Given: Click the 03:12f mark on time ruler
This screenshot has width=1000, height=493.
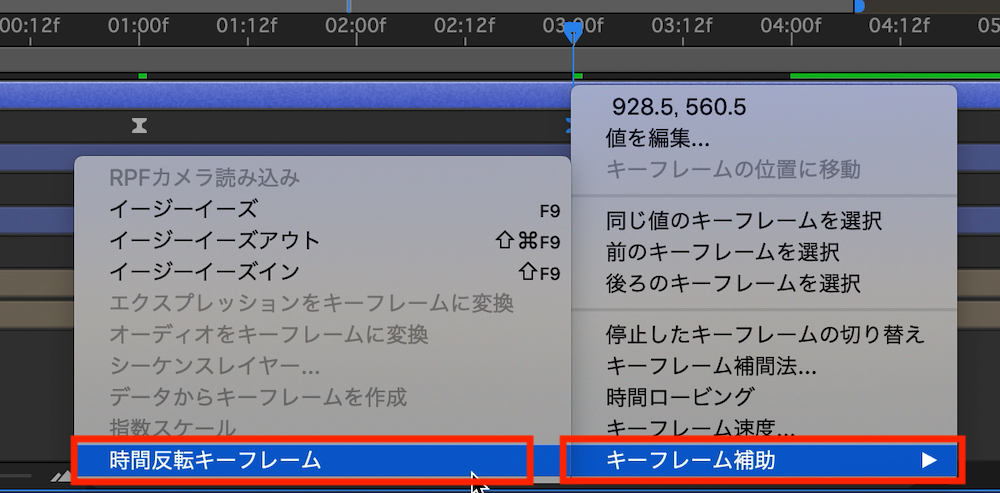Looking at the screenshot, I should coord(682,26).
